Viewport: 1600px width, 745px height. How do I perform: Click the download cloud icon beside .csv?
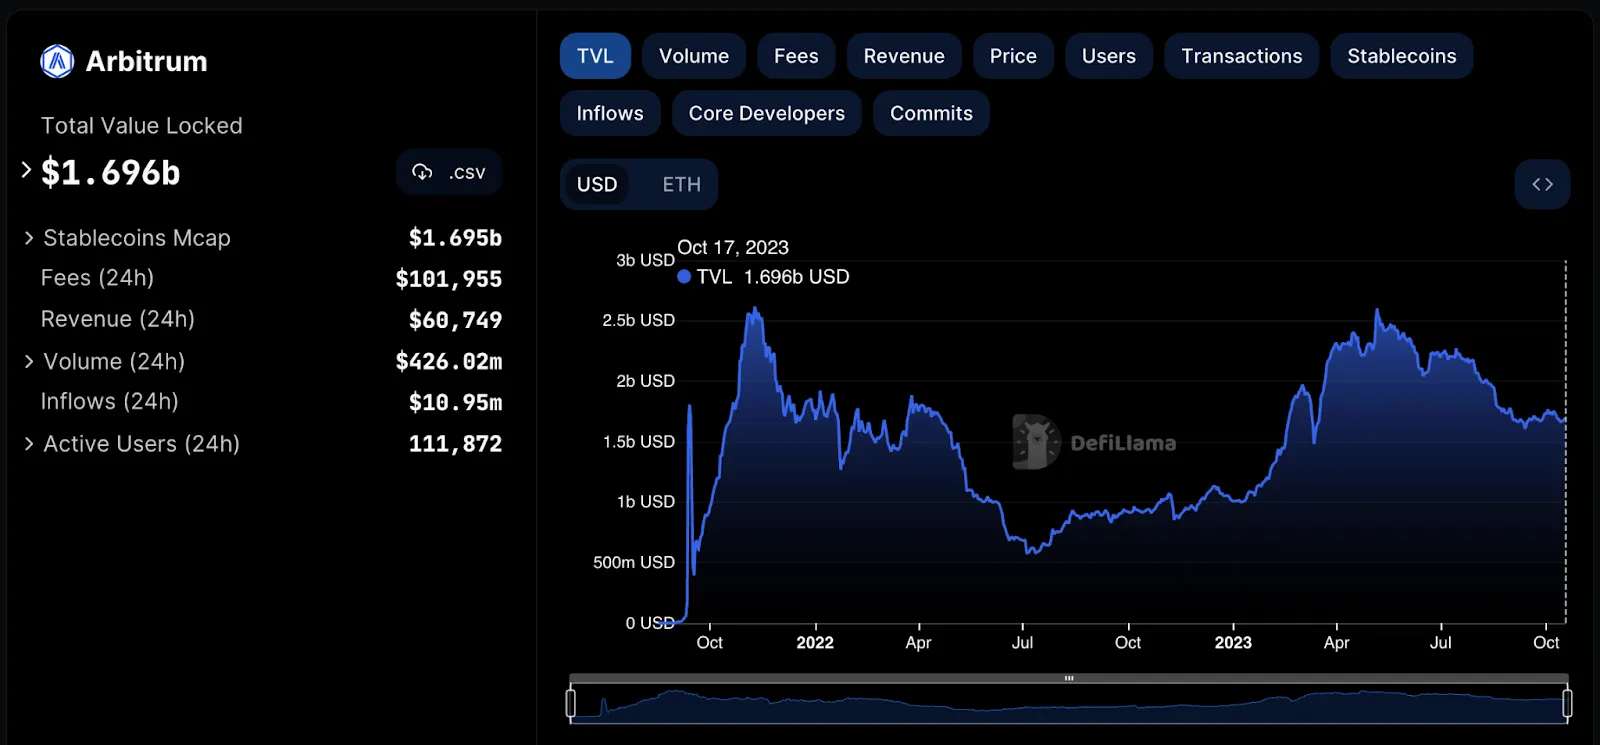(422, 172)
